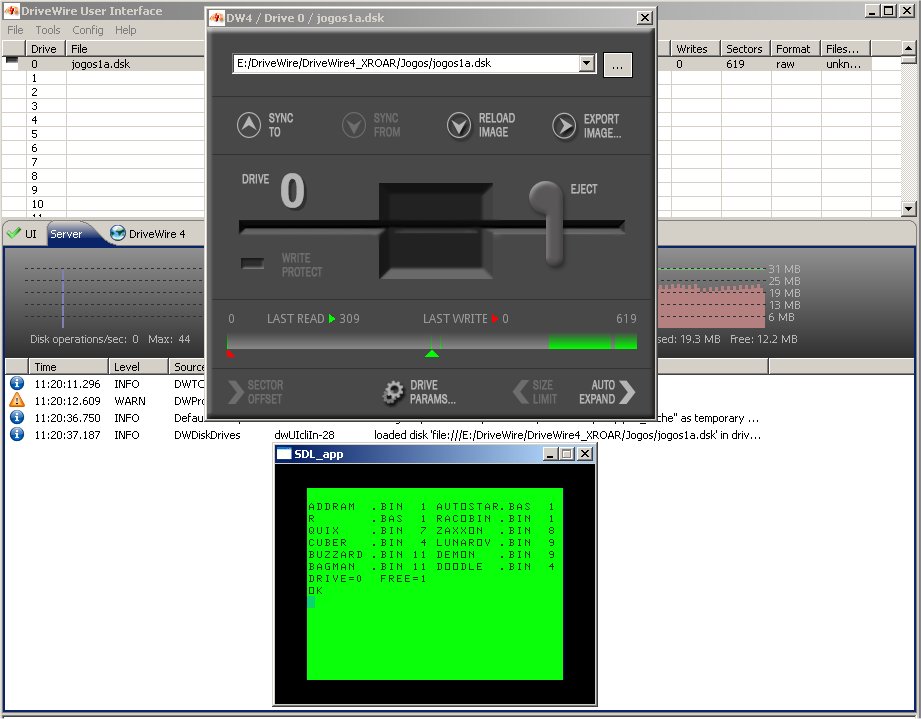Open the Help menu
921x719 pixels.
[125, 30]
